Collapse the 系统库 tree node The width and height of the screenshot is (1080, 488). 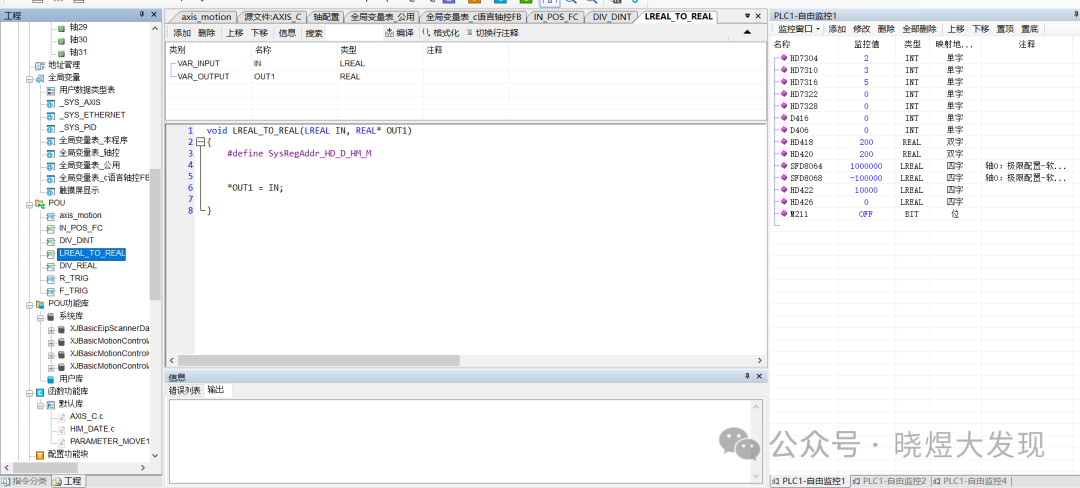coord(40,317)
